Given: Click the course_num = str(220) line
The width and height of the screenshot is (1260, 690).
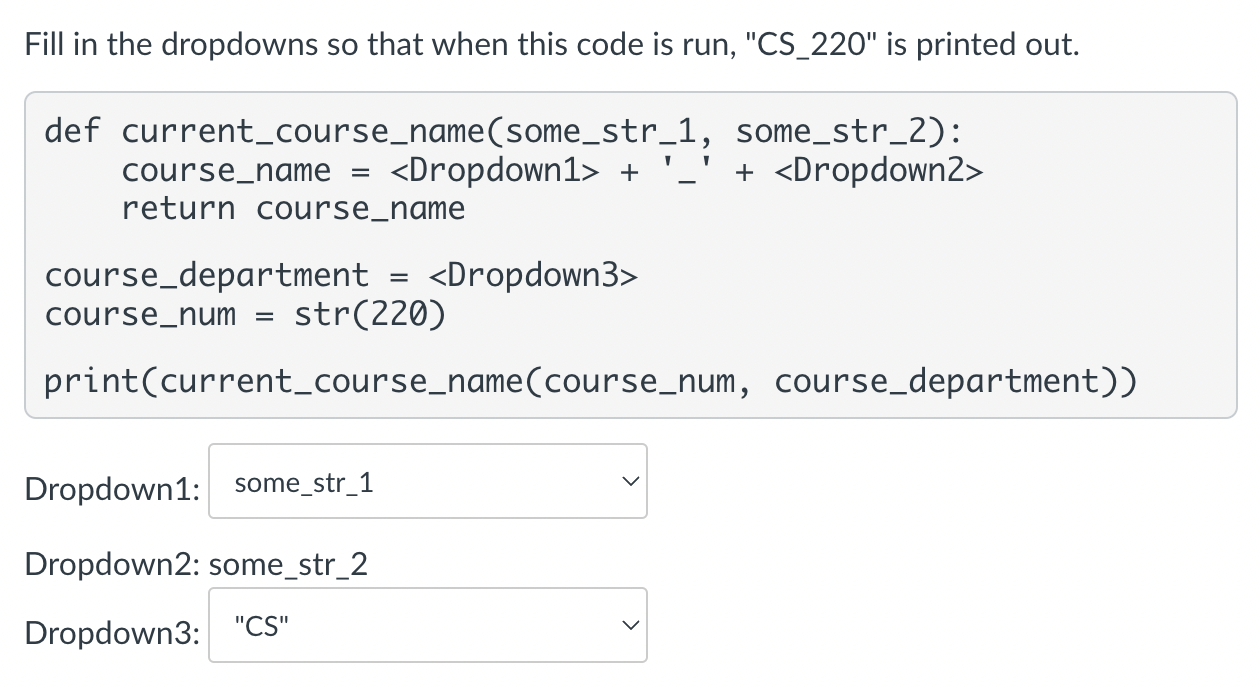Looking at the screenshot, I should (x=245, y=313).
